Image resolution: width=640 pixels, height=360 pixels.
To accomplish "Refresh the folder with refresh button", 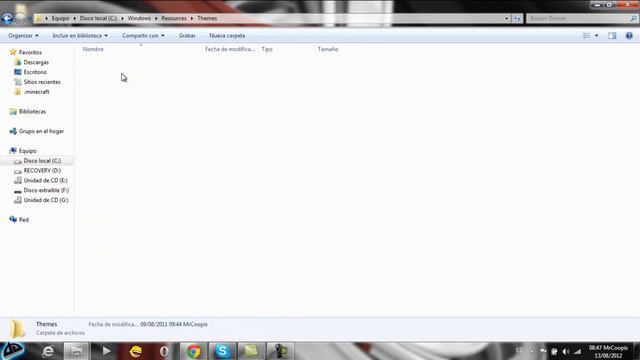I will click(x=517, y=18).
